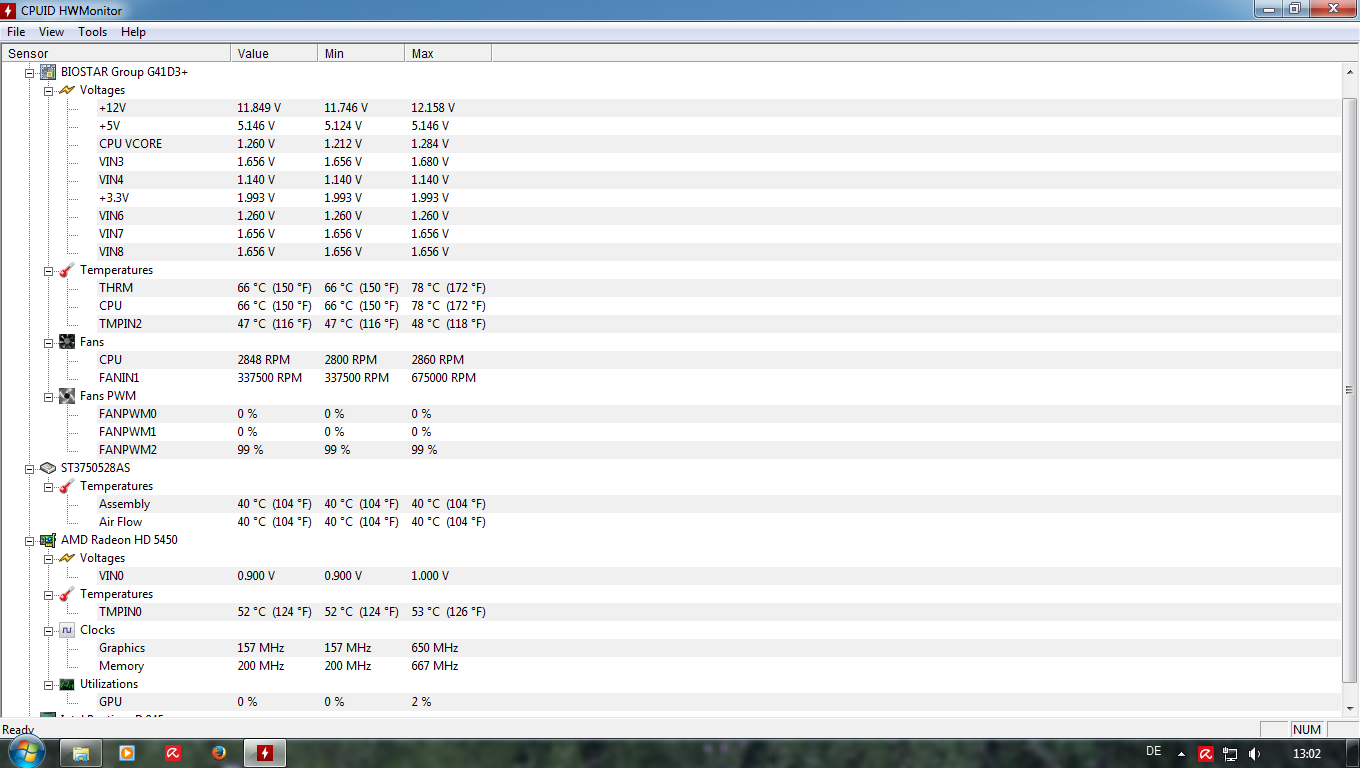Open the Help menu
The height and width of the screenshot is (768, 1360).
tap(133, 32)
